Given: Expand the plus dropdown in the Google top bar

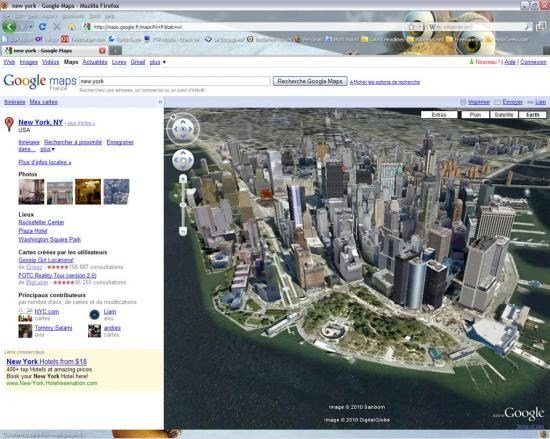Looking at the screenshot, I should pyautogui.click(x=157, y=62).
